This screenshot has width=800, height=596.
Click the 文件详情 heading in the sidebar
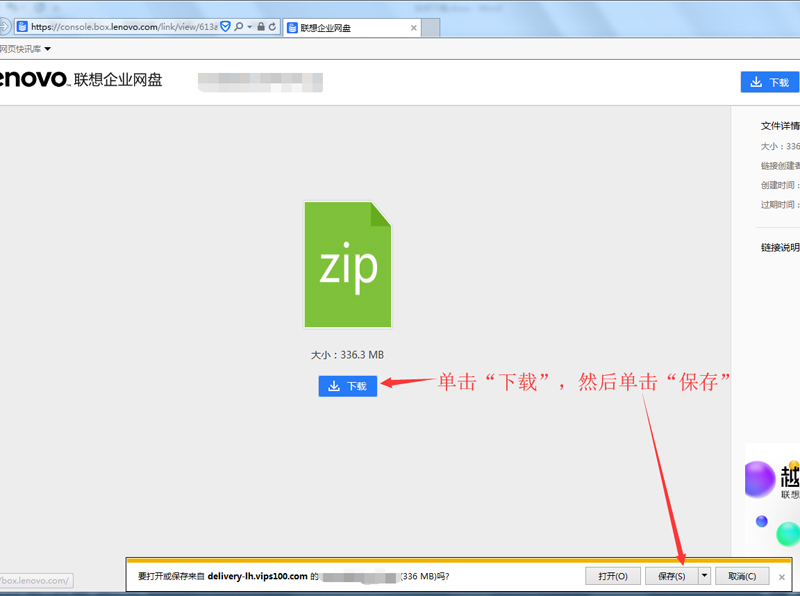tap(780, 126)
